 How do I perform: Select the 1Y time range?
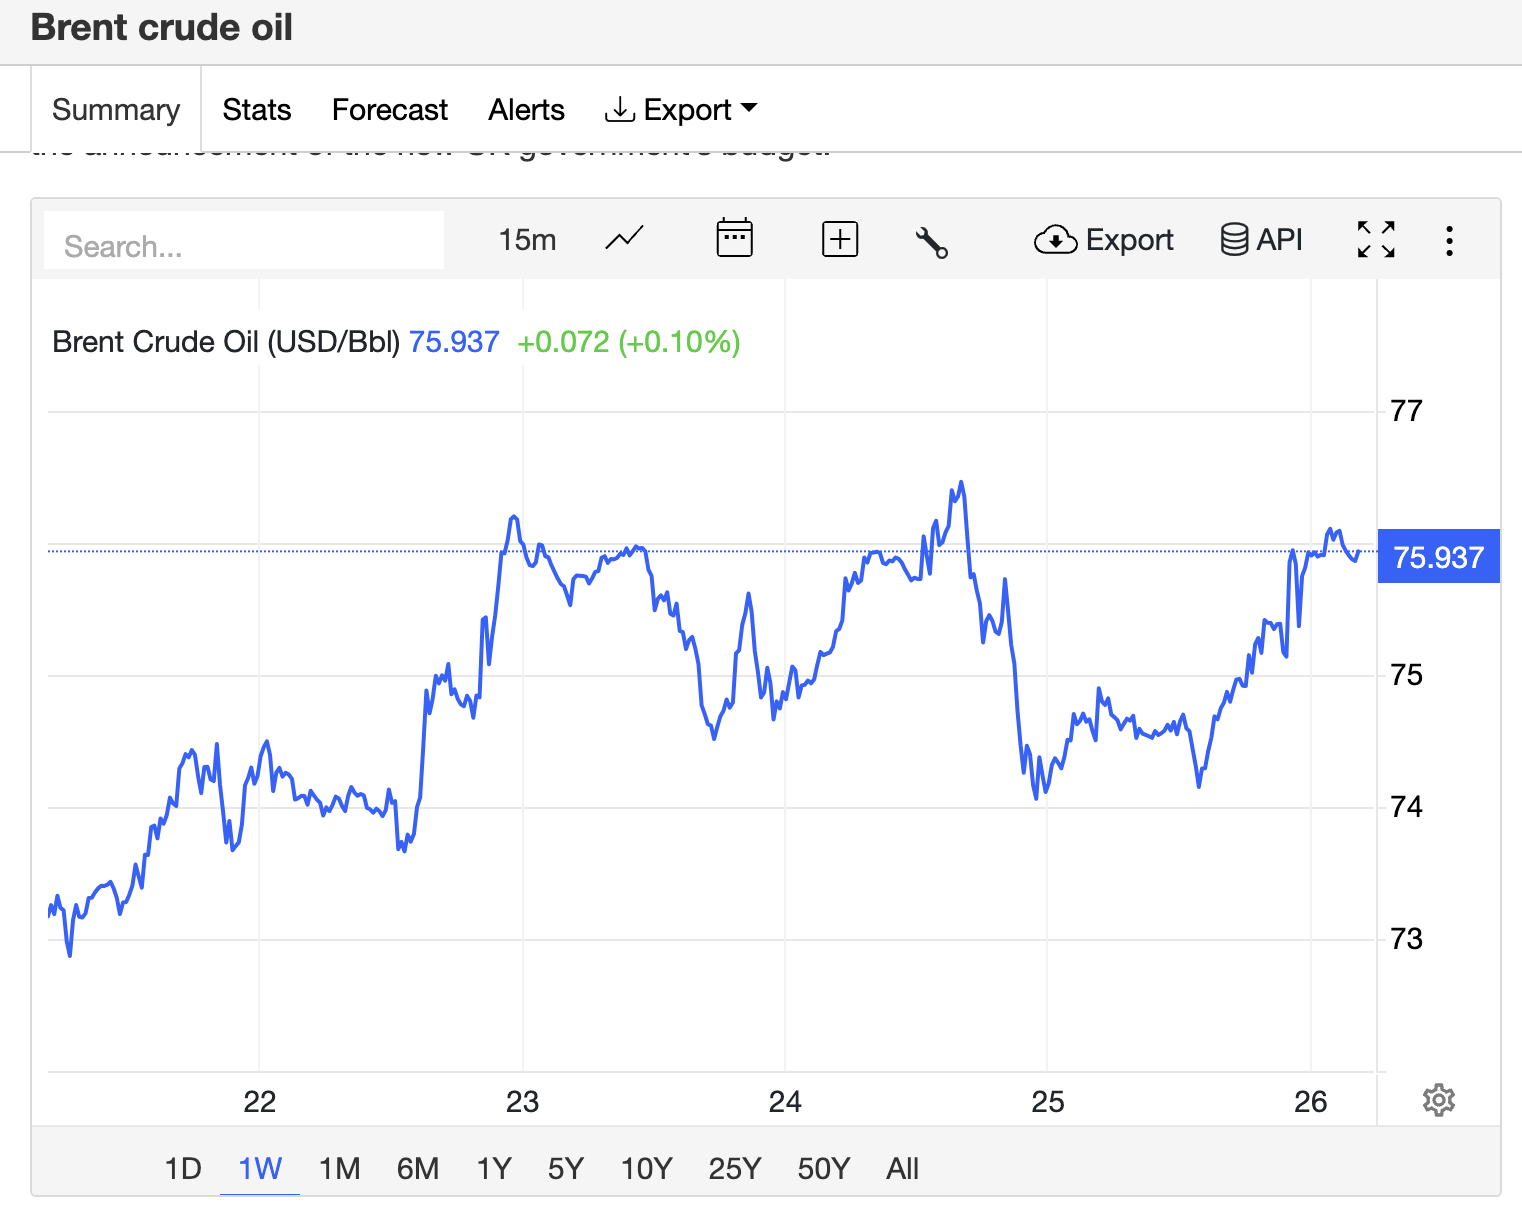point(494,1168)
